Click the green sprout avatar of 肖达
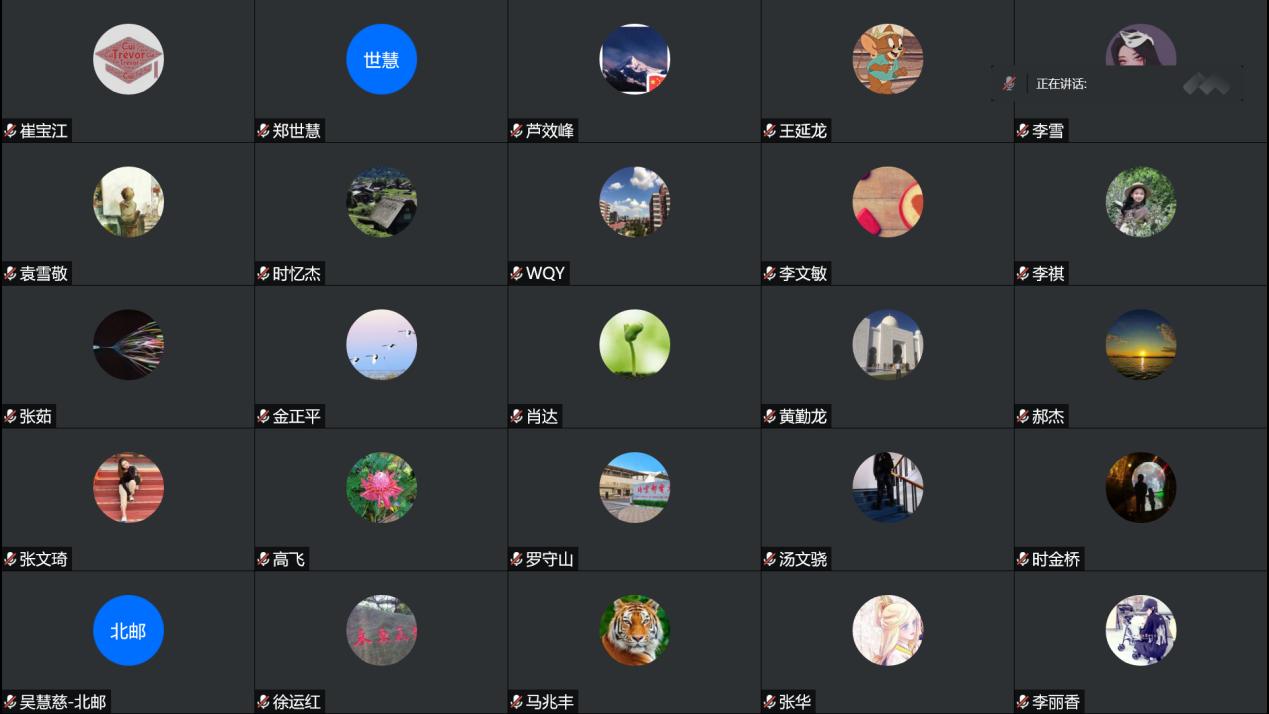1269x714 pixels. pos(634,345)
